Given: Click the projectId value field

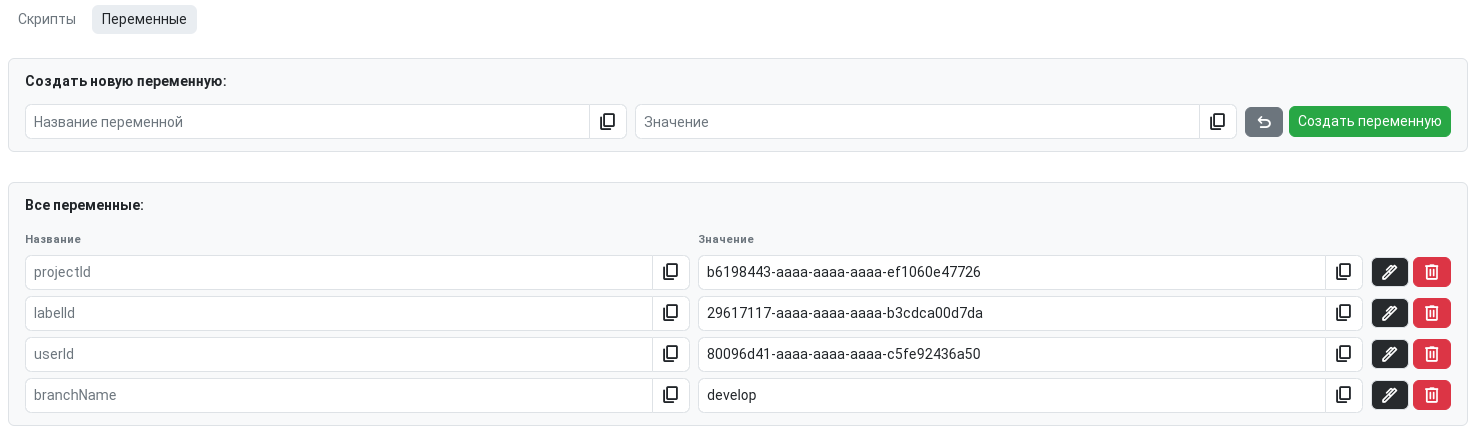Looking at the screenshot, I should 1012,272.
